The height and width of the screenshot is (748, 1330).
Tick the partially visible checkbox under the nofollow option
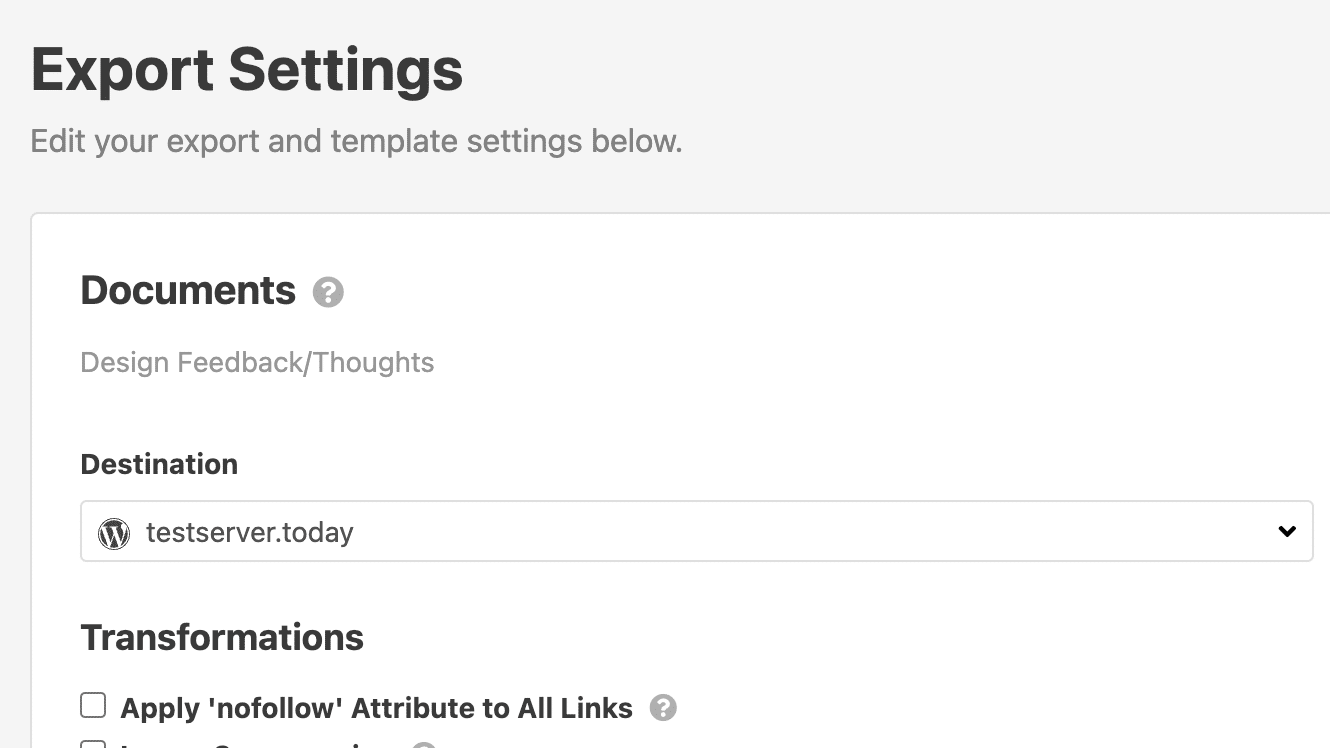tap(93, 745)
